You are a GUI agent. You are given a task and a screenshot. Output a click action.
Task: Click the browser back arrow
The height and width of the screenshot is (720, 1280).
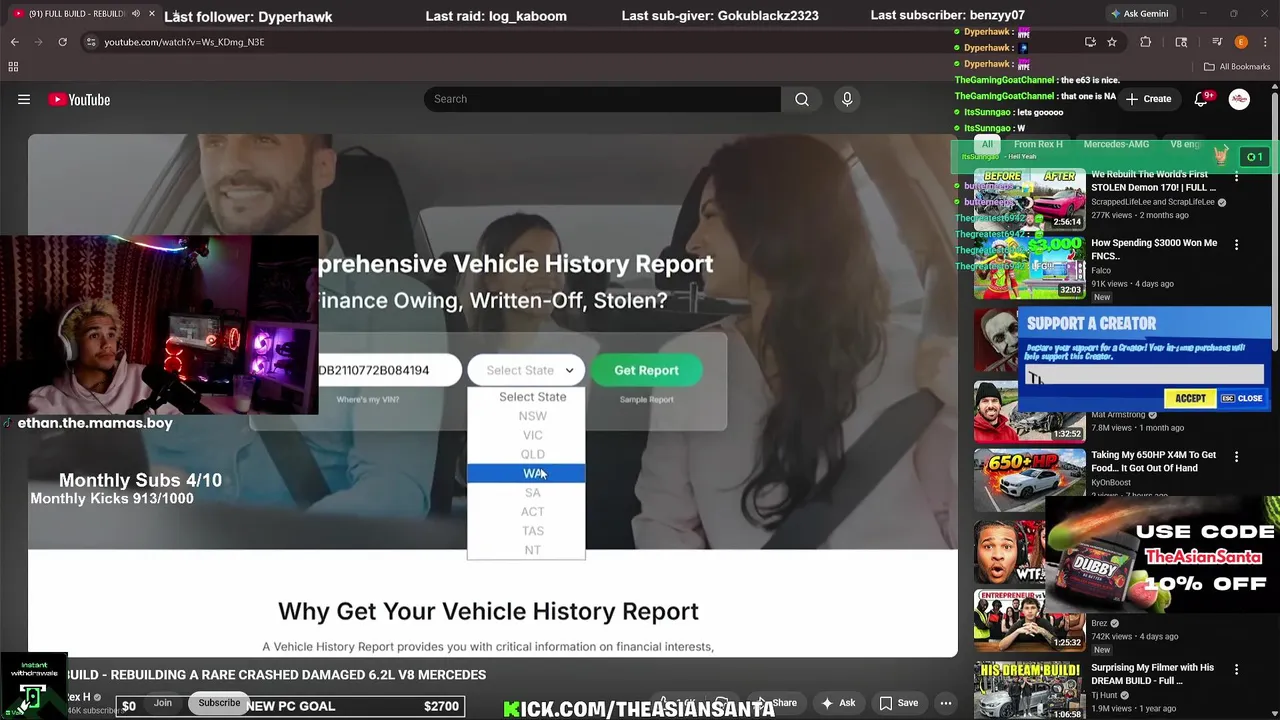[14, 42]
